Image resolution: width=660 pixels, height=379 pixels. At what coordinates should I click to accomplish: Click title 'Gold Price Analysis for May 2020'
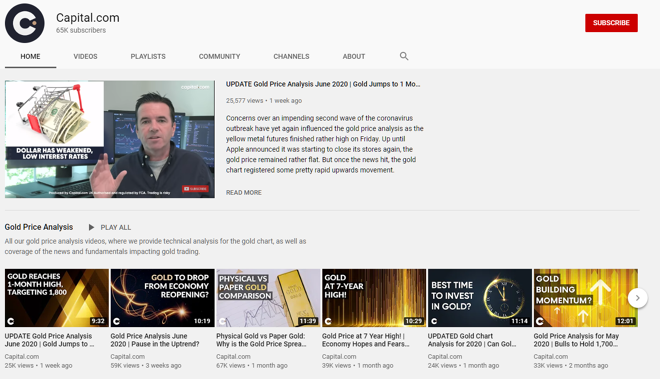(x=576, y=340)
